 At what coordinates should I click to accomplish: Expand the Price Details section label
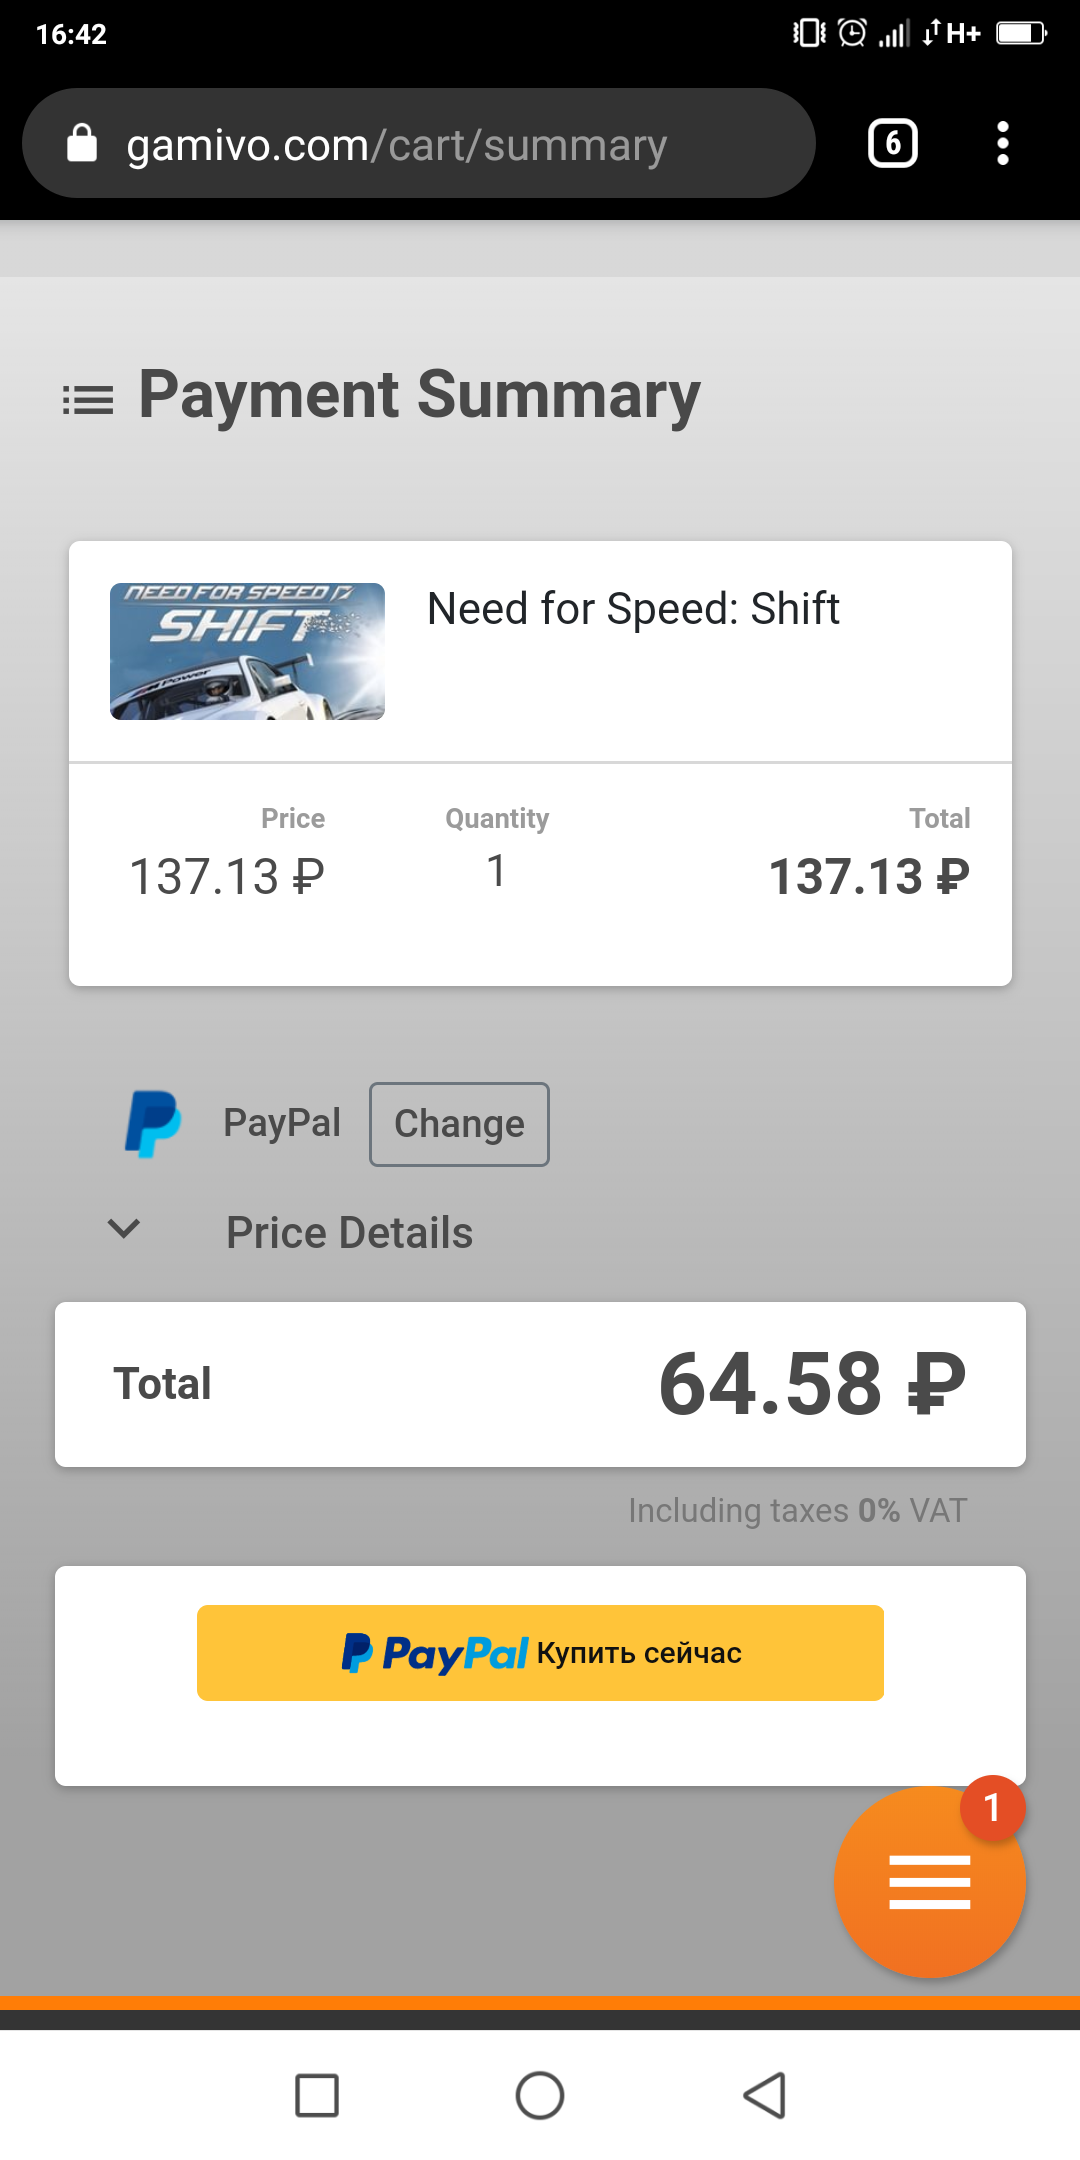349,1232
